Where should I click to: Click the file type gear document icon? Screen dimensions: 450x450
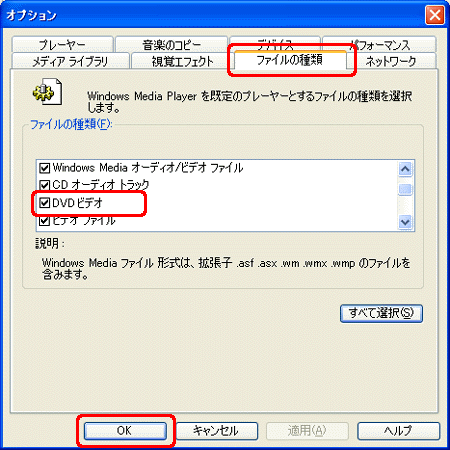click(x=48, y=92)
